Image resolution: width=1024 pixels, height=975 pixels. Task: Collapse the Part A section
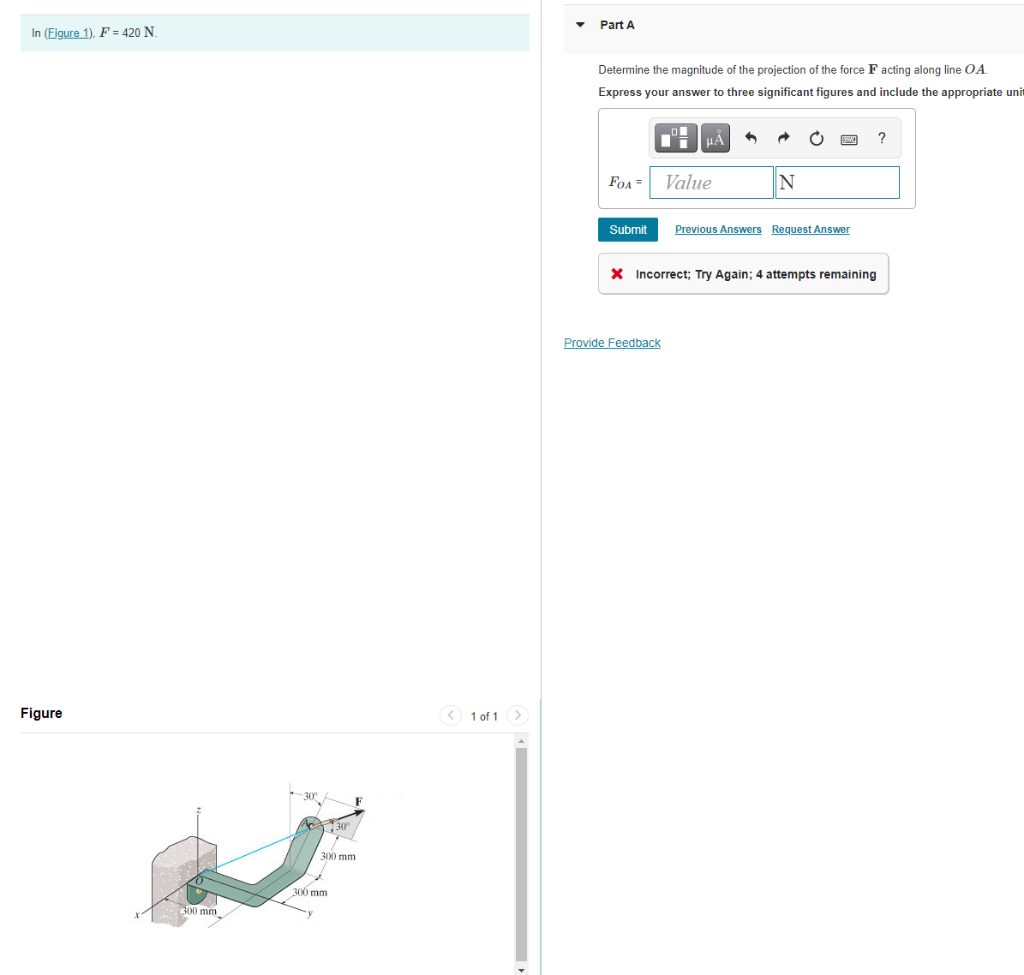pos(580,25)
